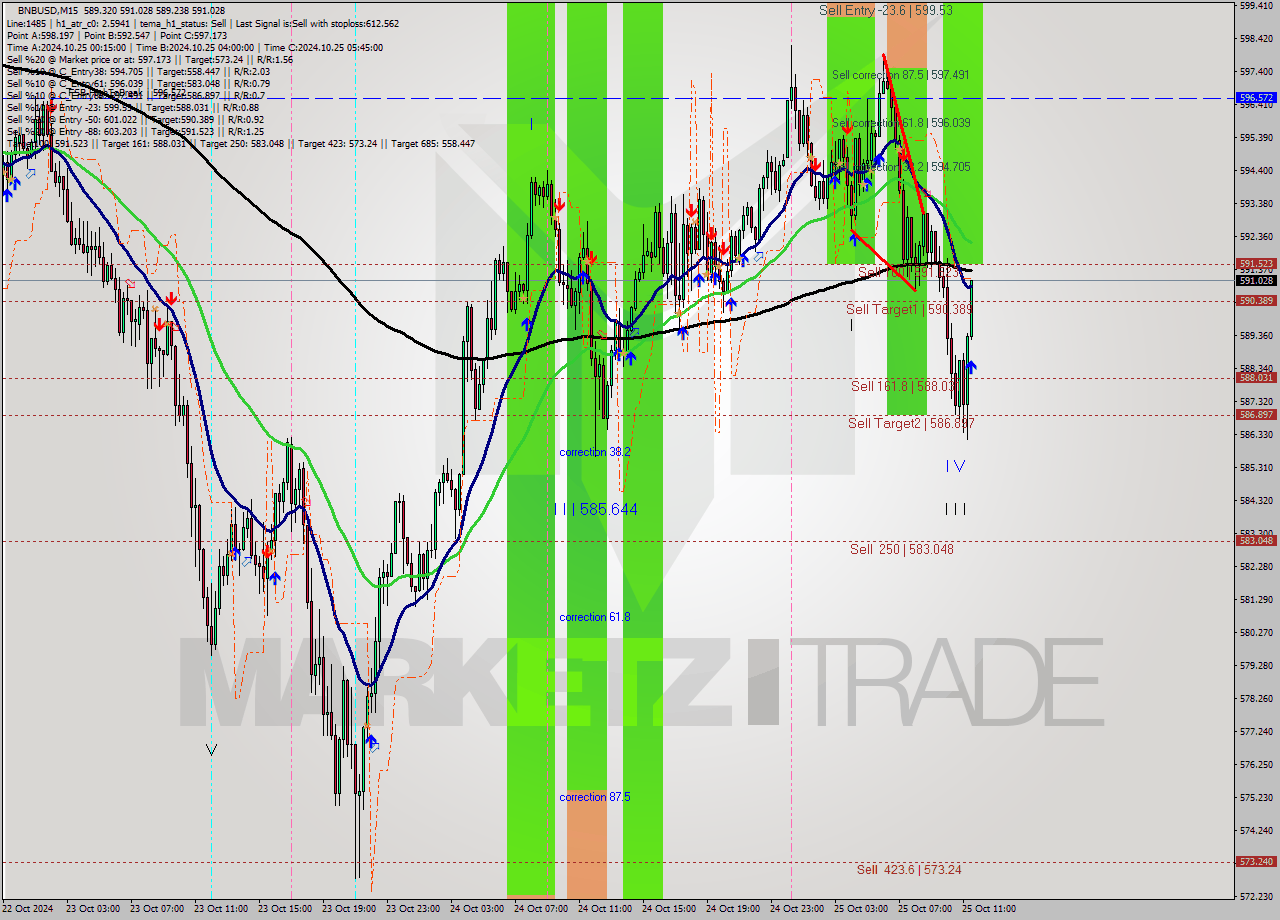
Task: Click the red 586.897 price tag on axis
Action: tap(1256, 414)
